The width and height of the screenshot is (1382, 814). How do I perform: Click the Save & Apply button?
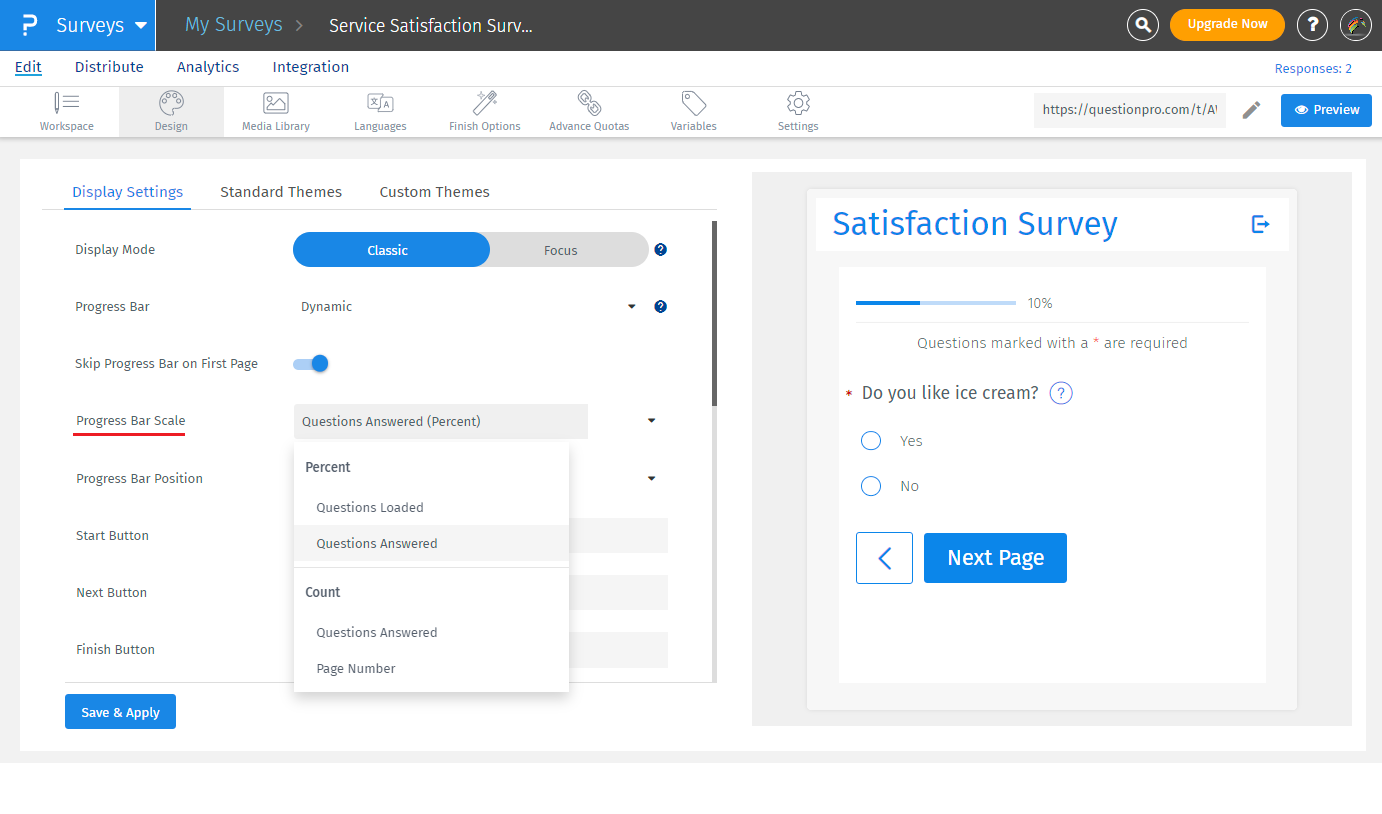click(120, 712)
